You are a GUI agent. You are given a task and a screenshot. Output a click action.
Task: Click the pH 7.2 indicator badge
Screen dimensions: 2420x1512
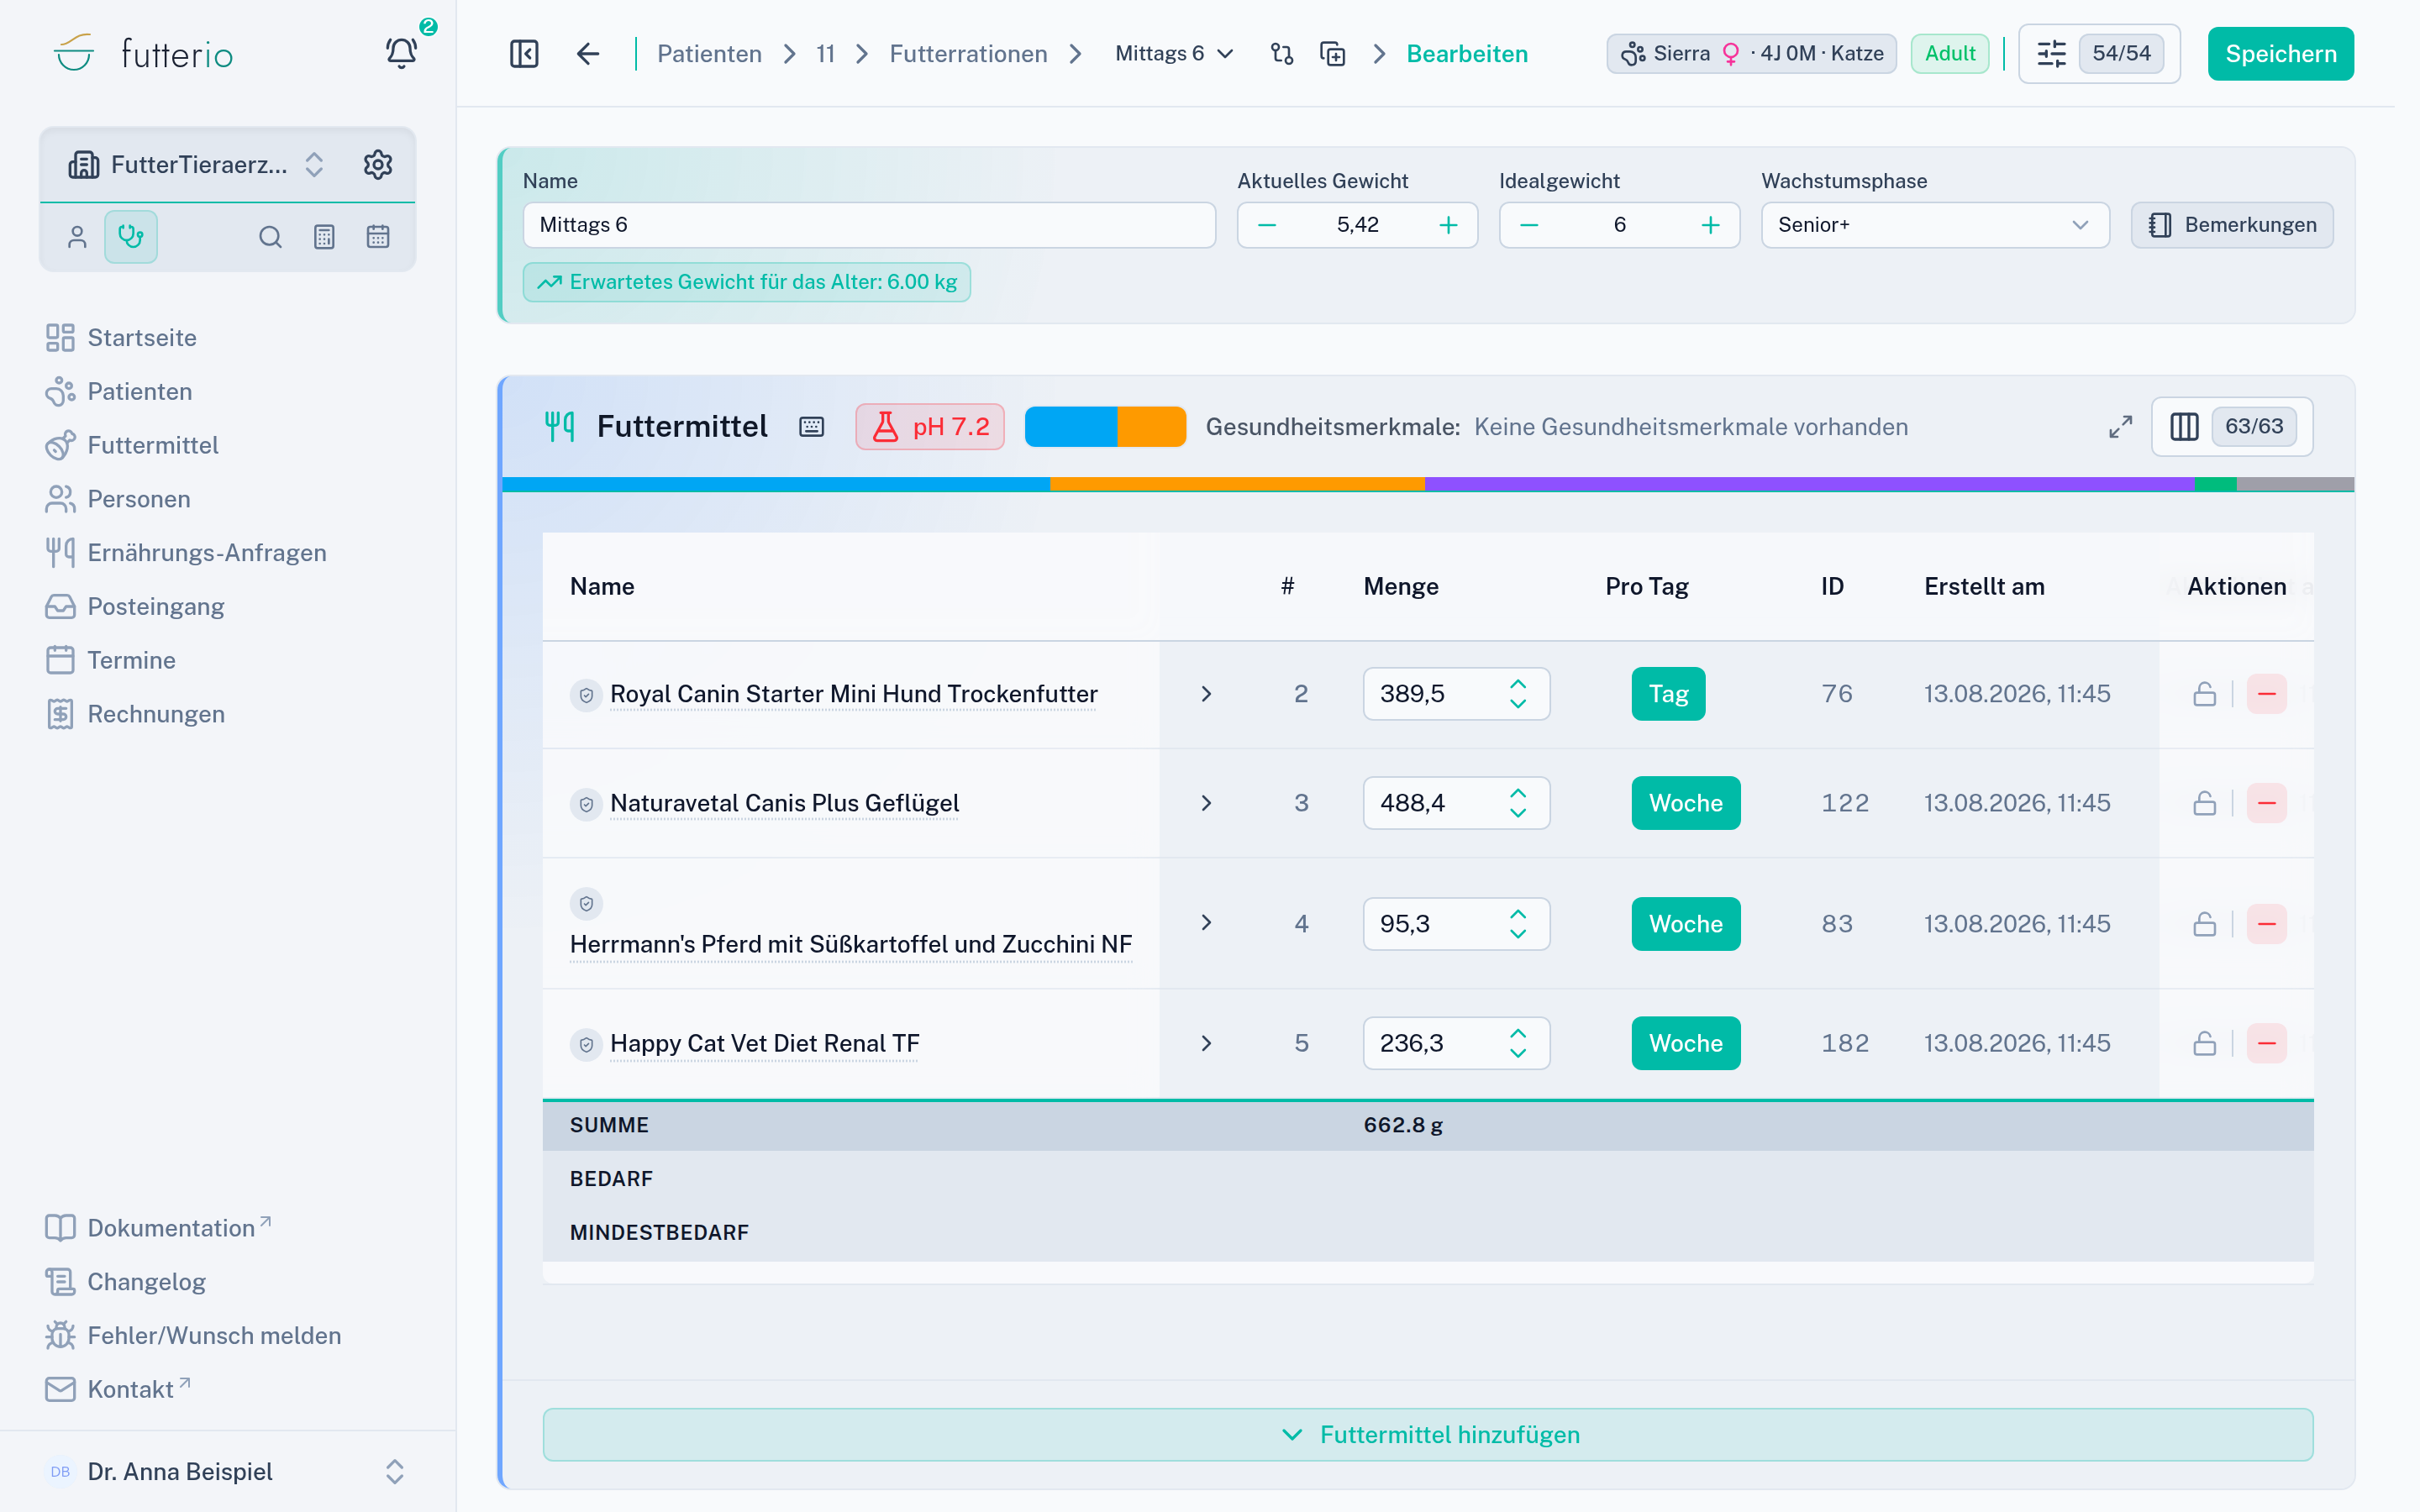(930, 427)
